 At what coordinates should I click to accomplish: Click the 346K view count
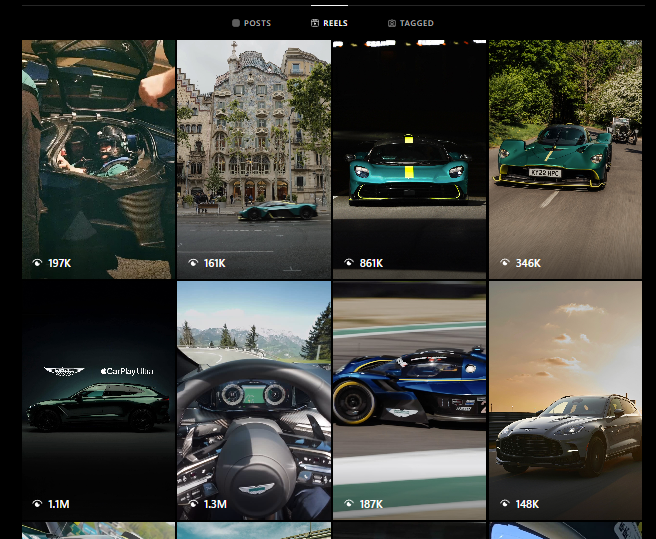point(528,263)
